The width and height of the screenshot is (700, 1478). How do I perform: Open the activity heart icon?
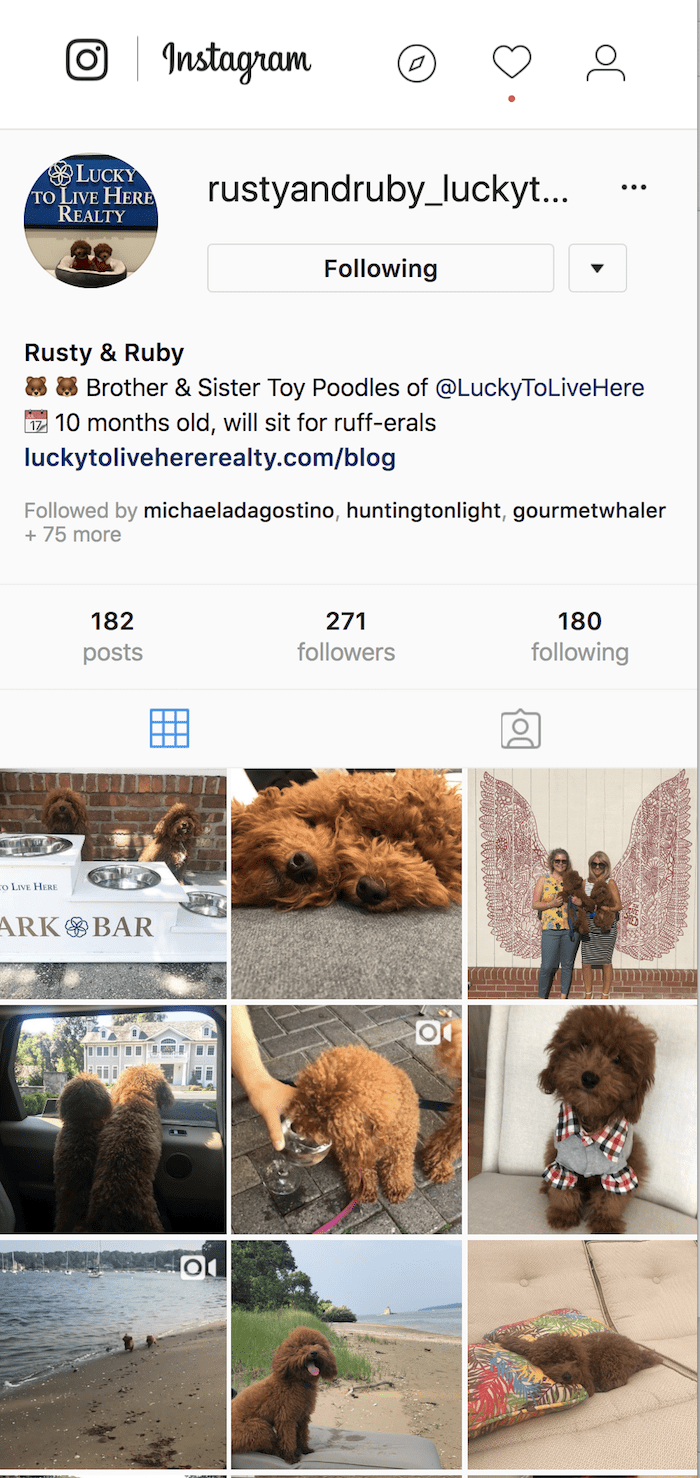point(511,62)
